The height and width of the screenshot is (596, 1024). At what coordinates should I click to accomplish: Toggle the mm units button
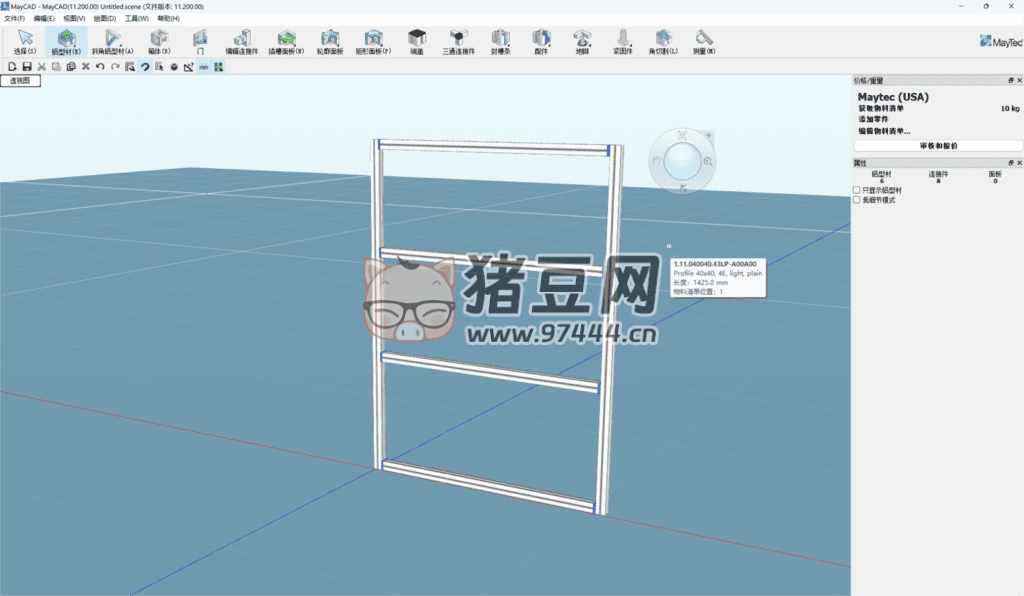point(203,67)
